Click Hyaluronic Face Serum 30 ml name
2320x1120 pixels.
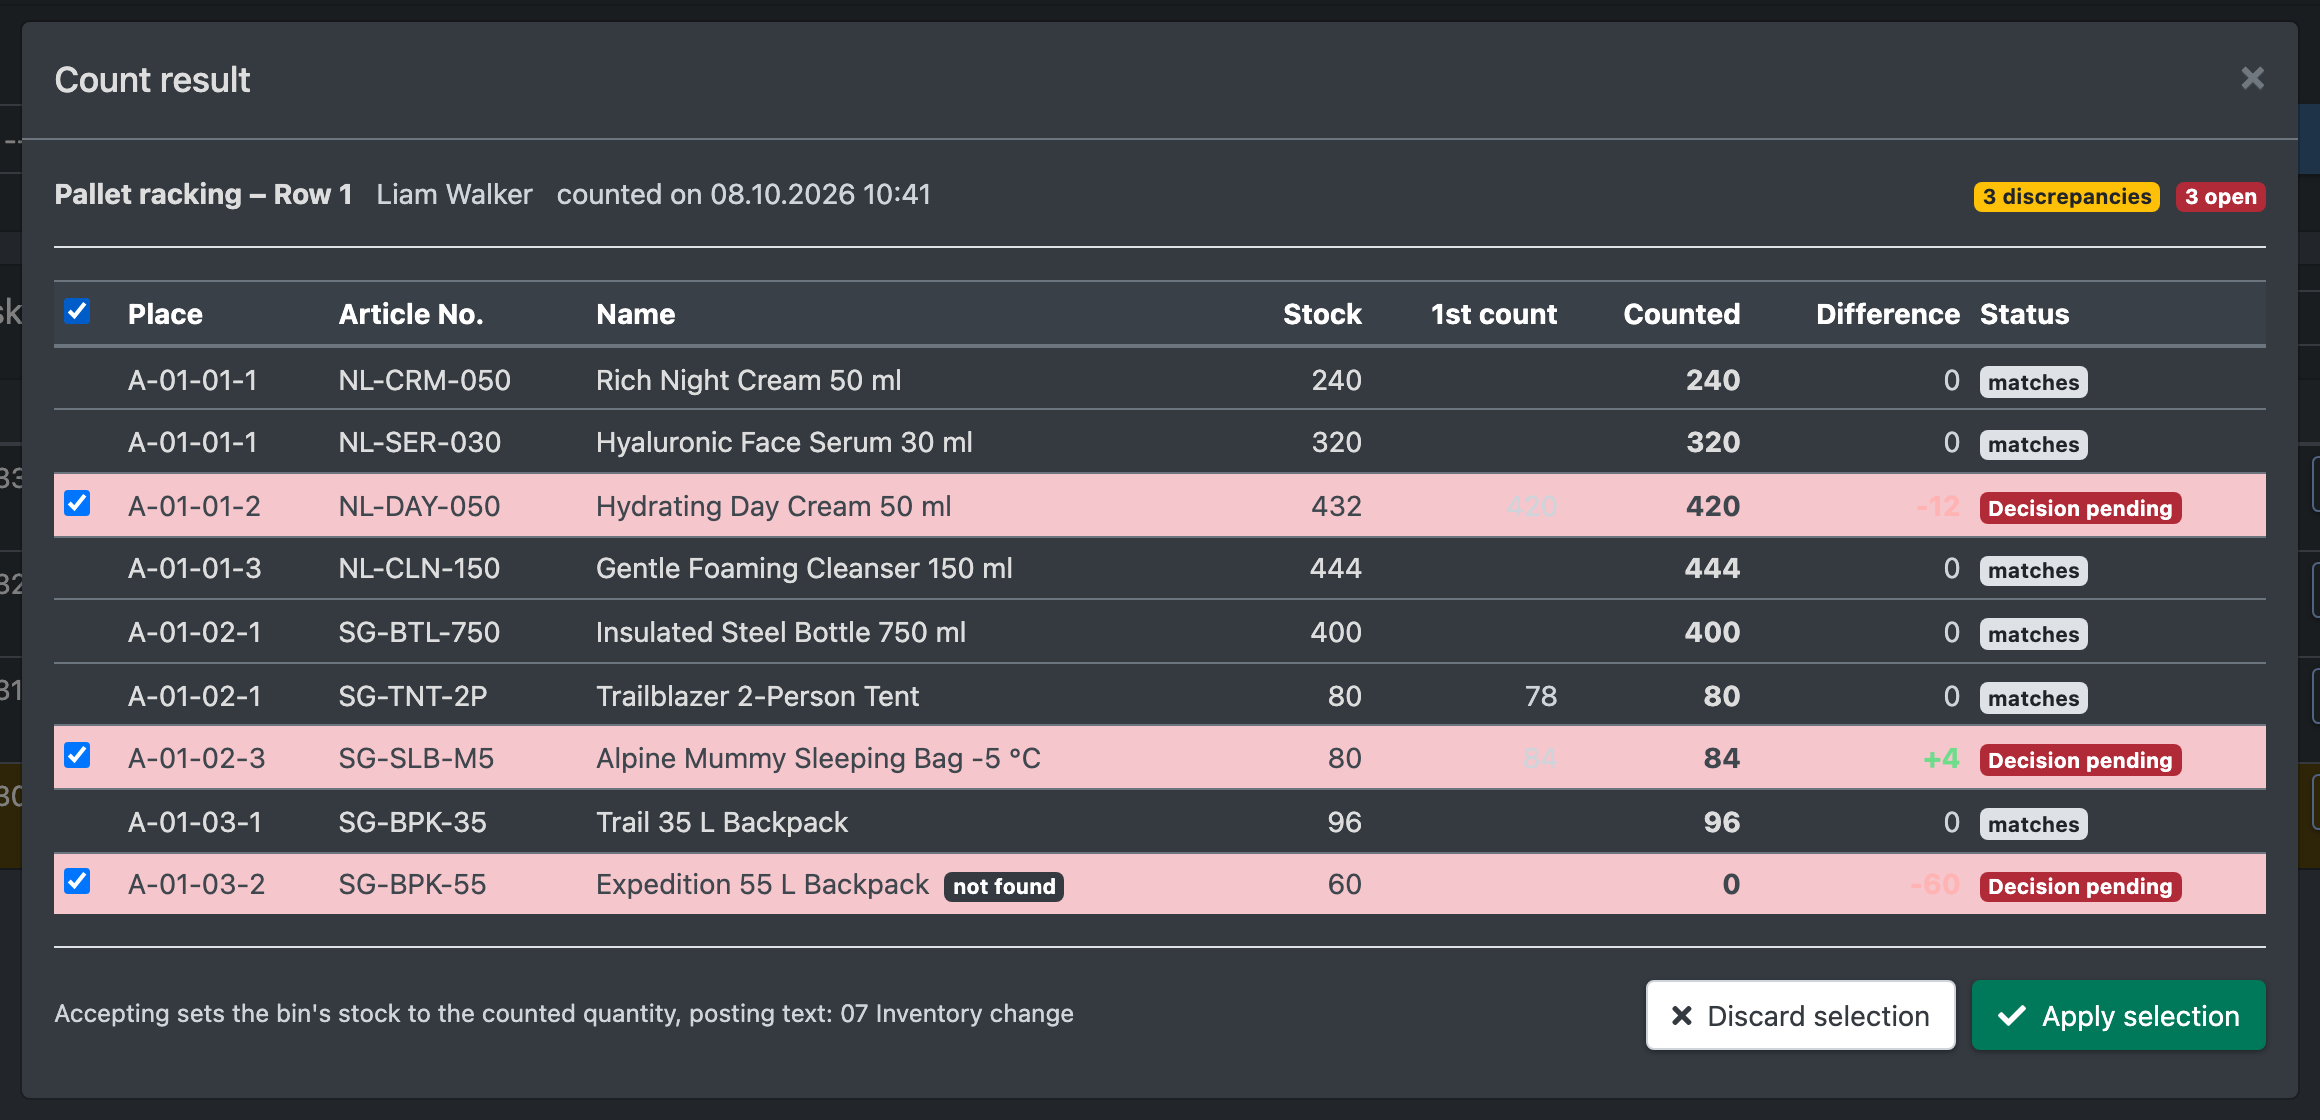point(784,442)
